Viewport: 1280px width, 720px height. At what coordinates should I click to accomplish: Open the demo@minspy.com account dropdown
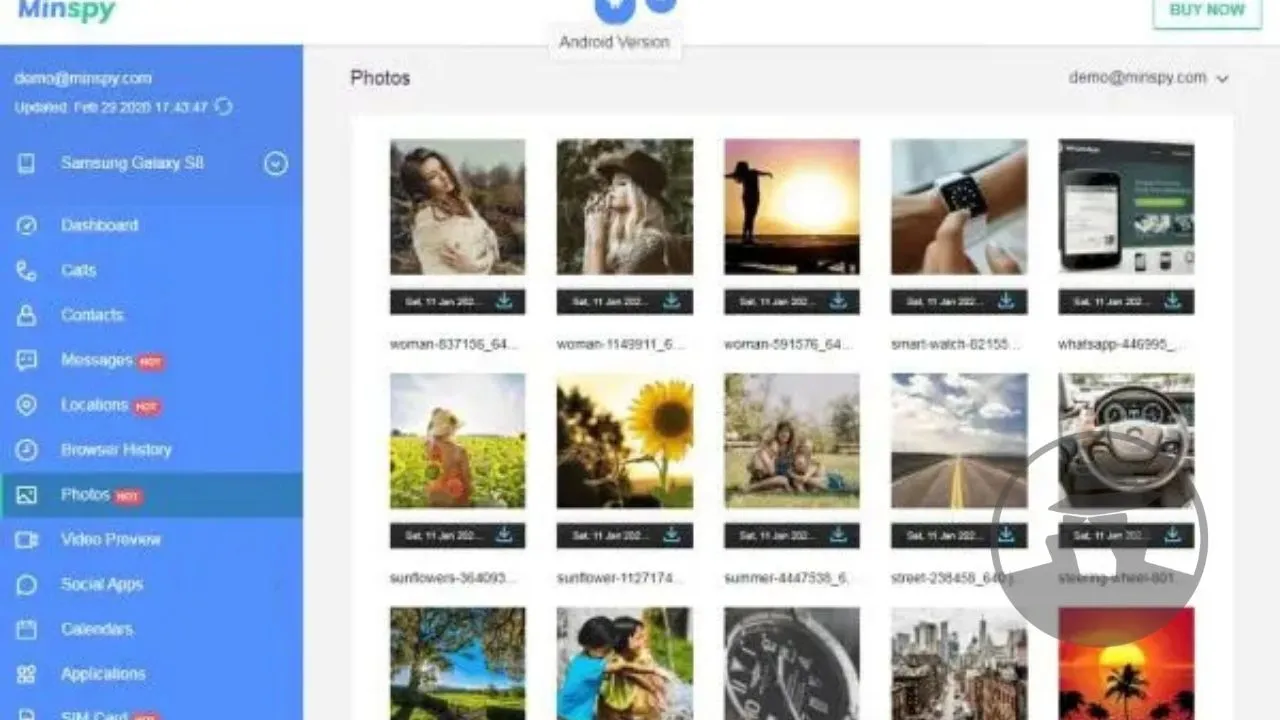[x=1148, y=78]
